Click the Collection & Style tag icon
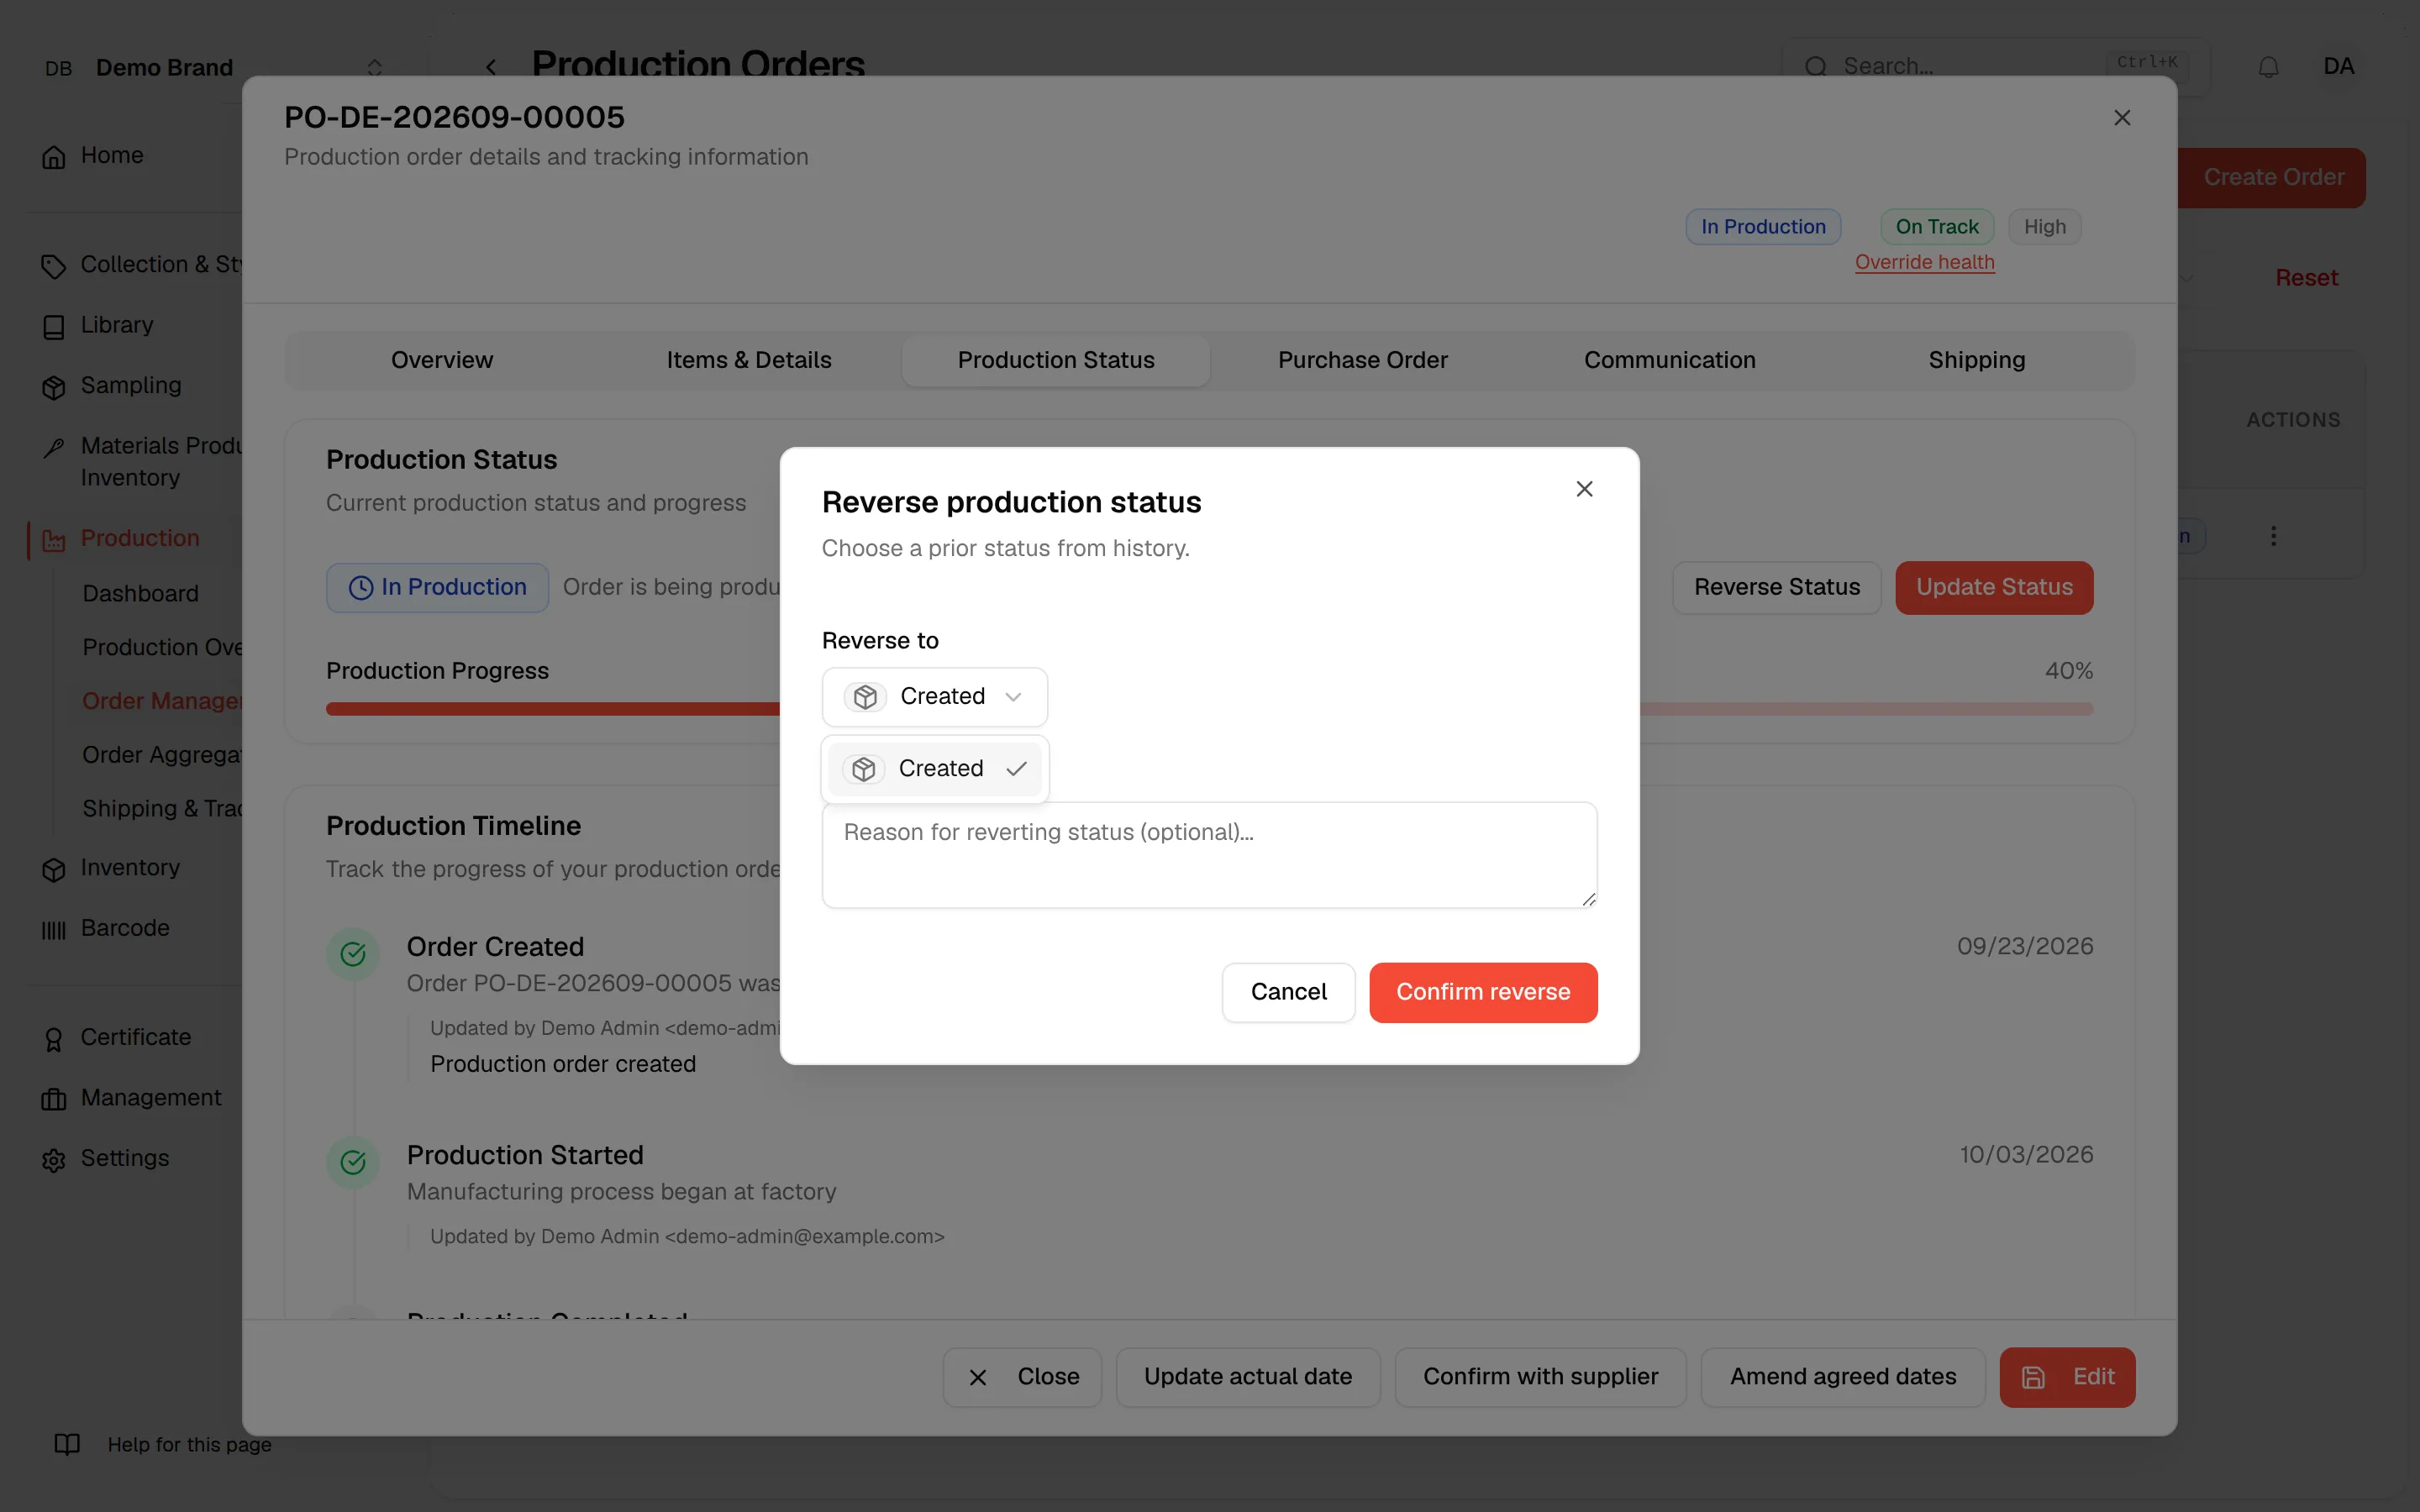The image size is (2420, 1512). pyautogui.click(x=54, y=266)
